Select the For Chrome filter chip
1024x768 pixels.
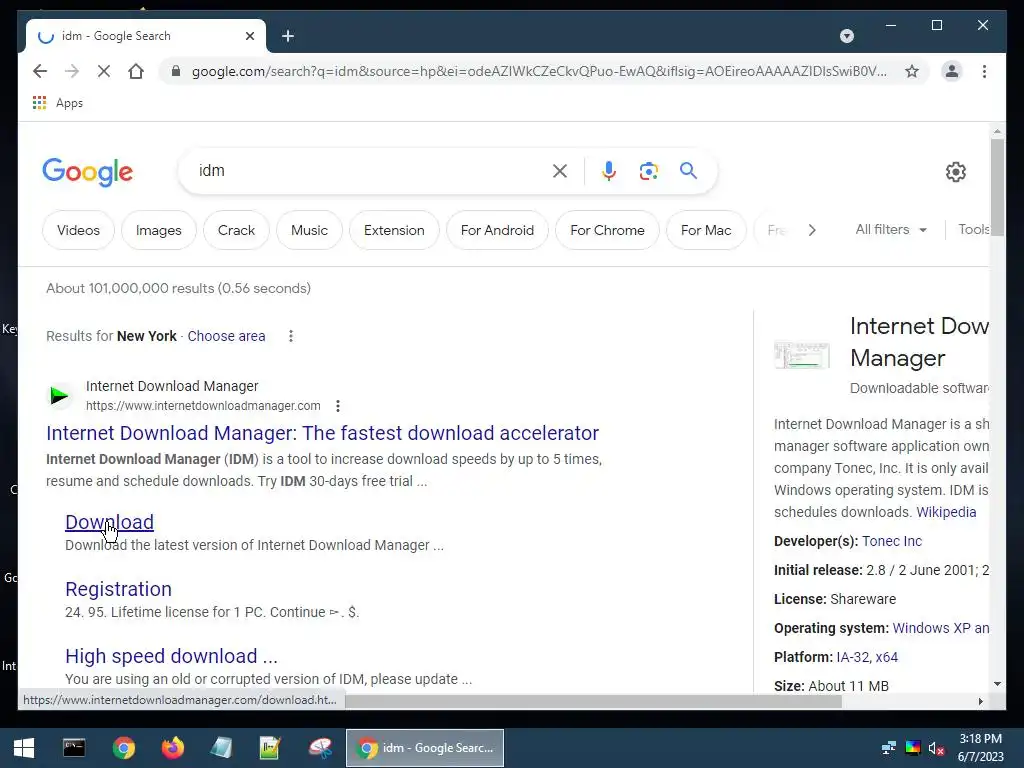click(607, 230)
